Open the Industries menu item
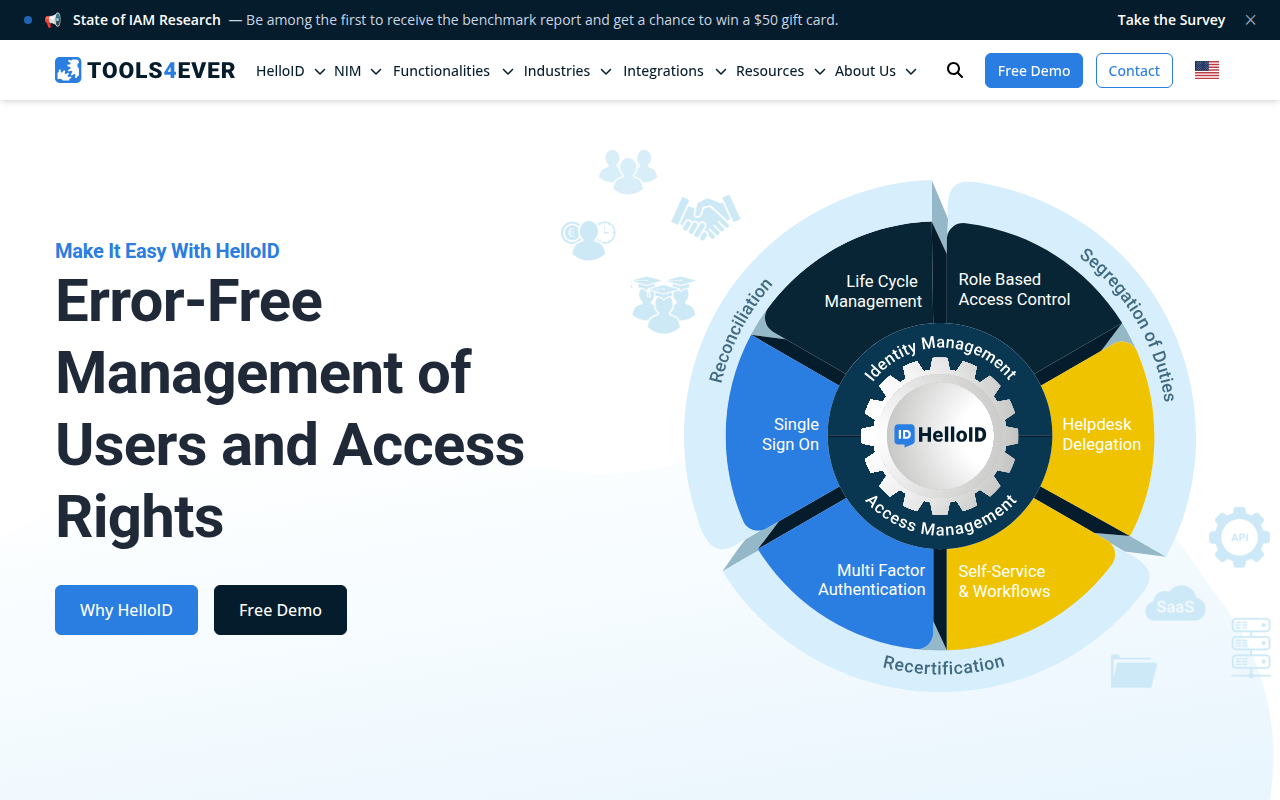1280x800 pixels. 557,71
